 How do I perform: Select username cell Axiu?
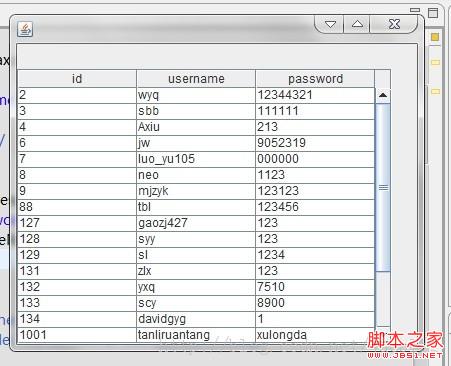(x=196, y=127)
